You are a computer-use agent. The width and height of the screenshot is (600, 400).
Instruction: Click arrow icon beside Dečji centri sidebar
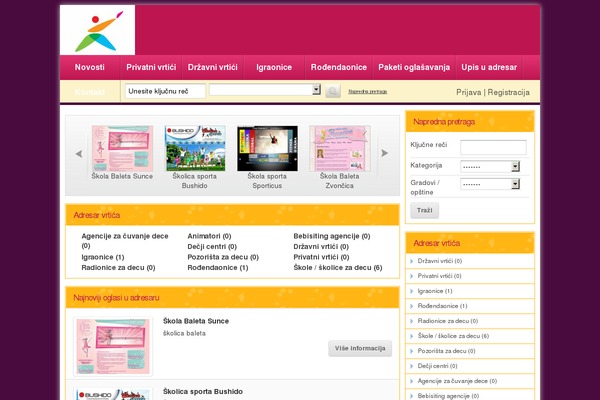pyautogui.click(x=412, y=366)
